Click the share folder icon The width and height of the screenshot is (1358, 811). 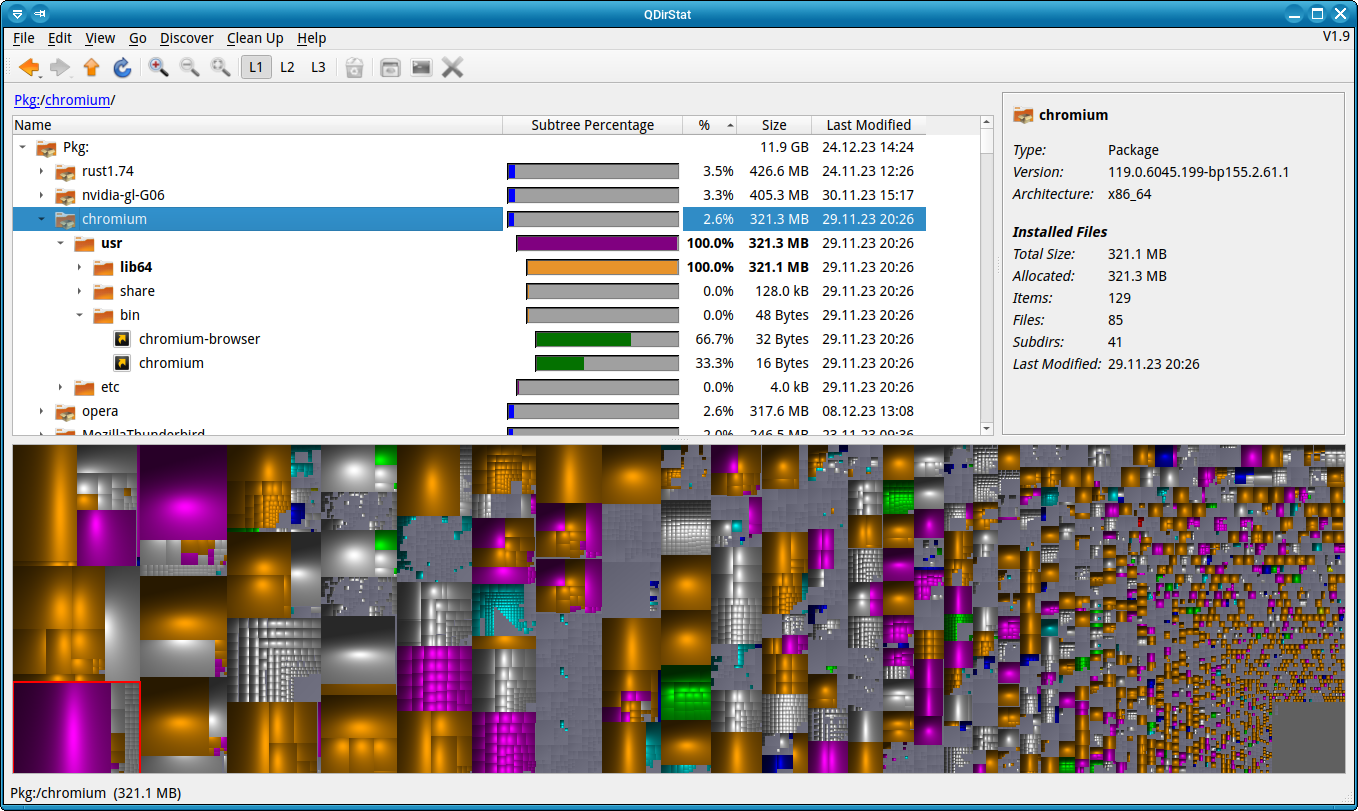103,291
